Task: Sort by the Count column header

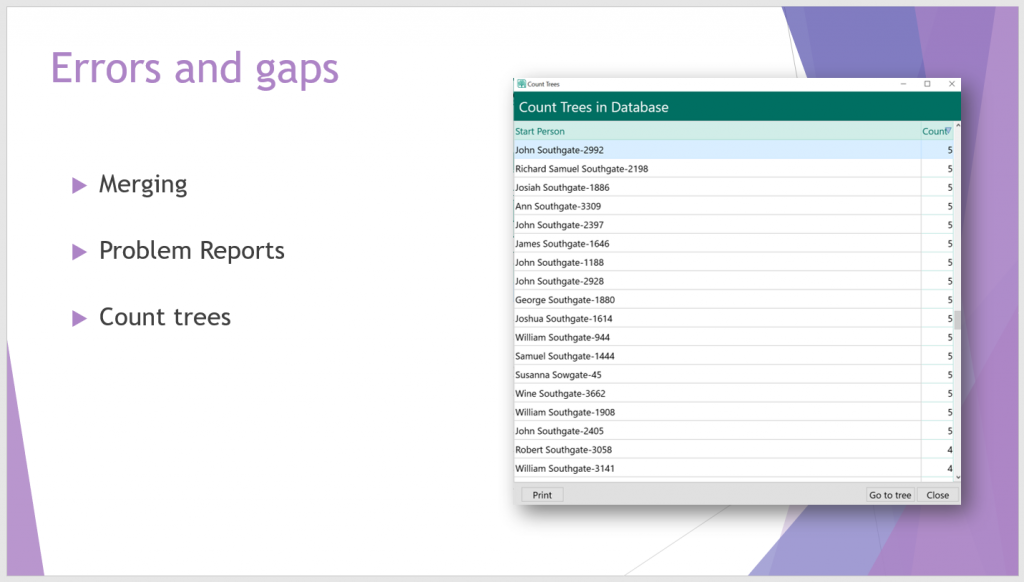Action: [x=933, y=131]
